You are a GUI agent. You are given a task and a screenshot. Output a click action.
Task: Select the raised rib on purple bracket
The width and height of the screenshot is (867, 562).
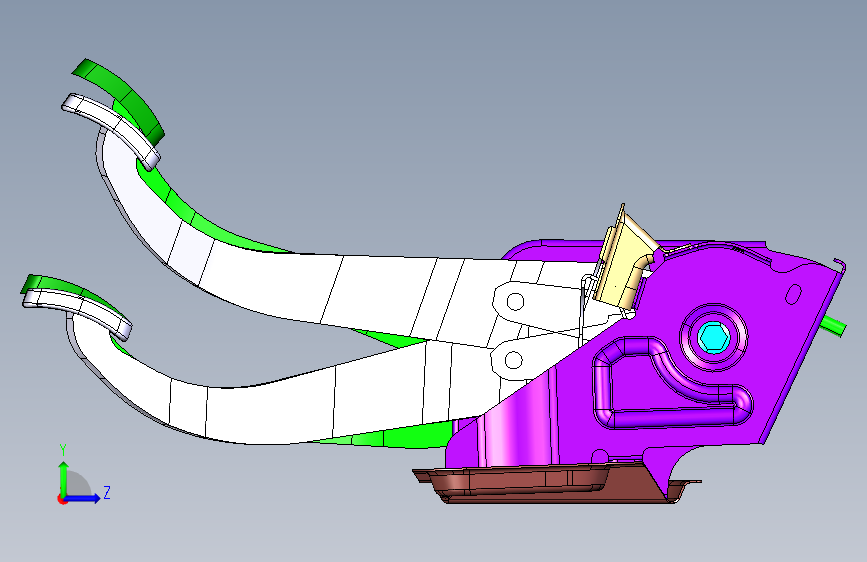click(x=672, y=383)
